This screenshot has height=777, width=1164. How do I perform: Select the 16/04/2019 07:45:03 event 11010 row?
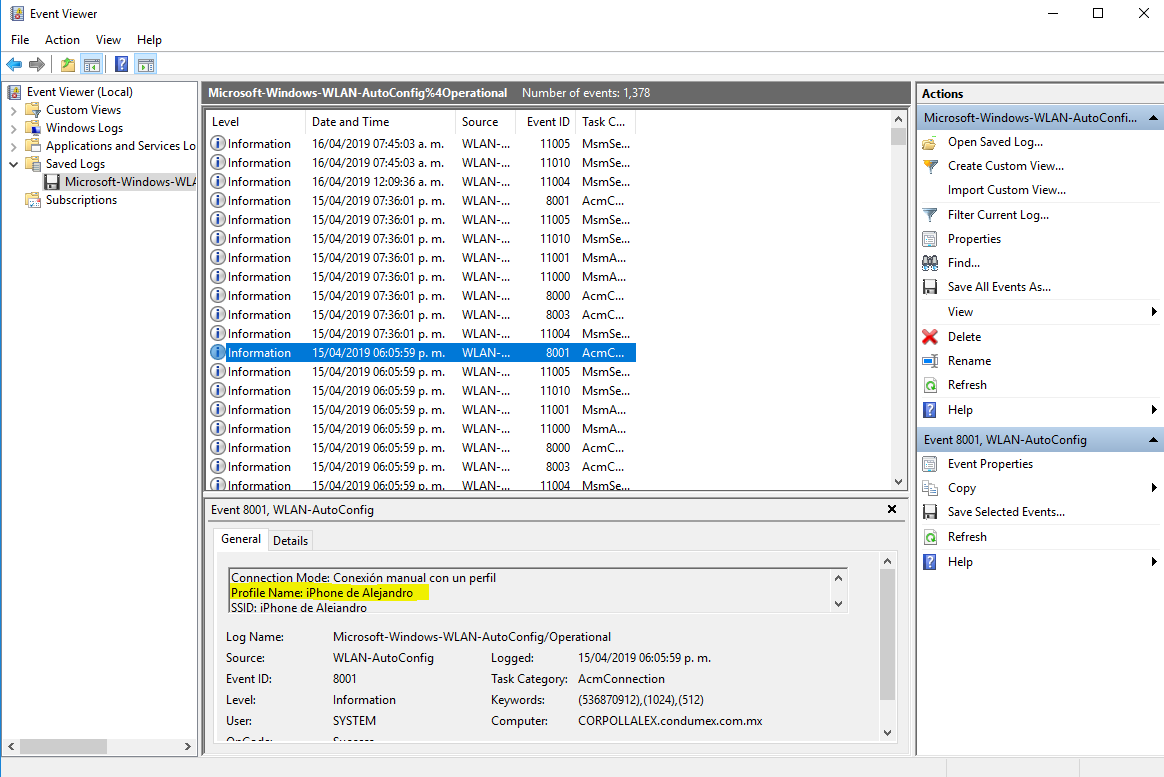420,163
